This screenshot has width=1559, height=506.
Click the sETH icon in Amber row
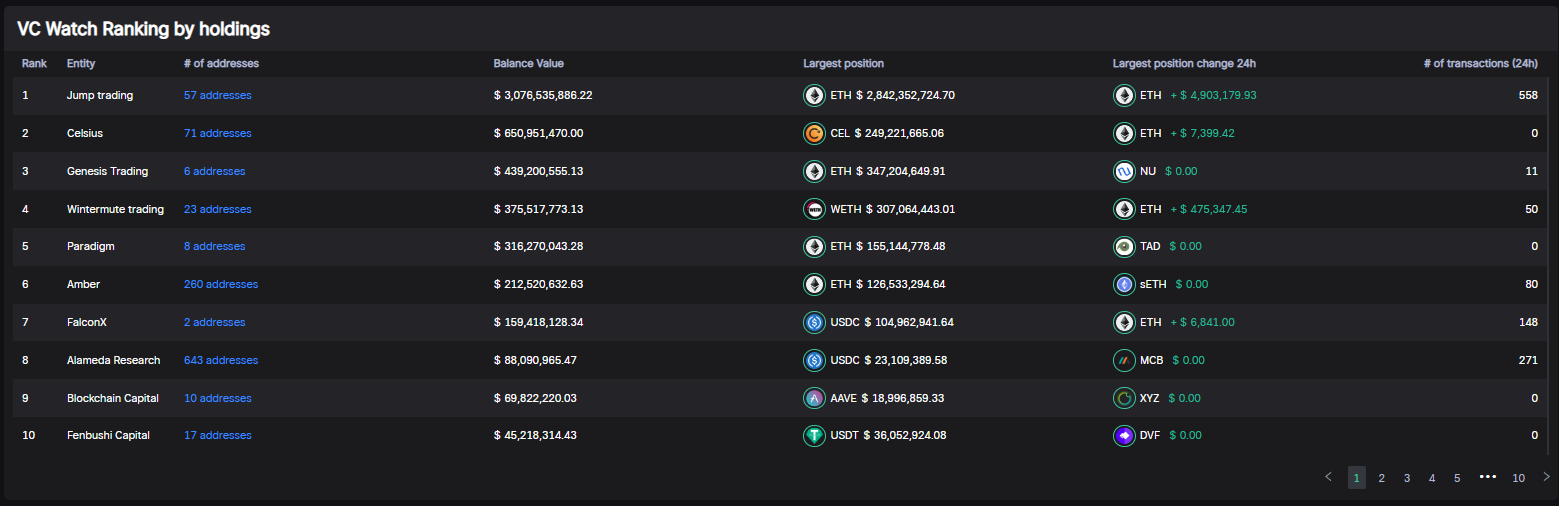(1124, 284)
